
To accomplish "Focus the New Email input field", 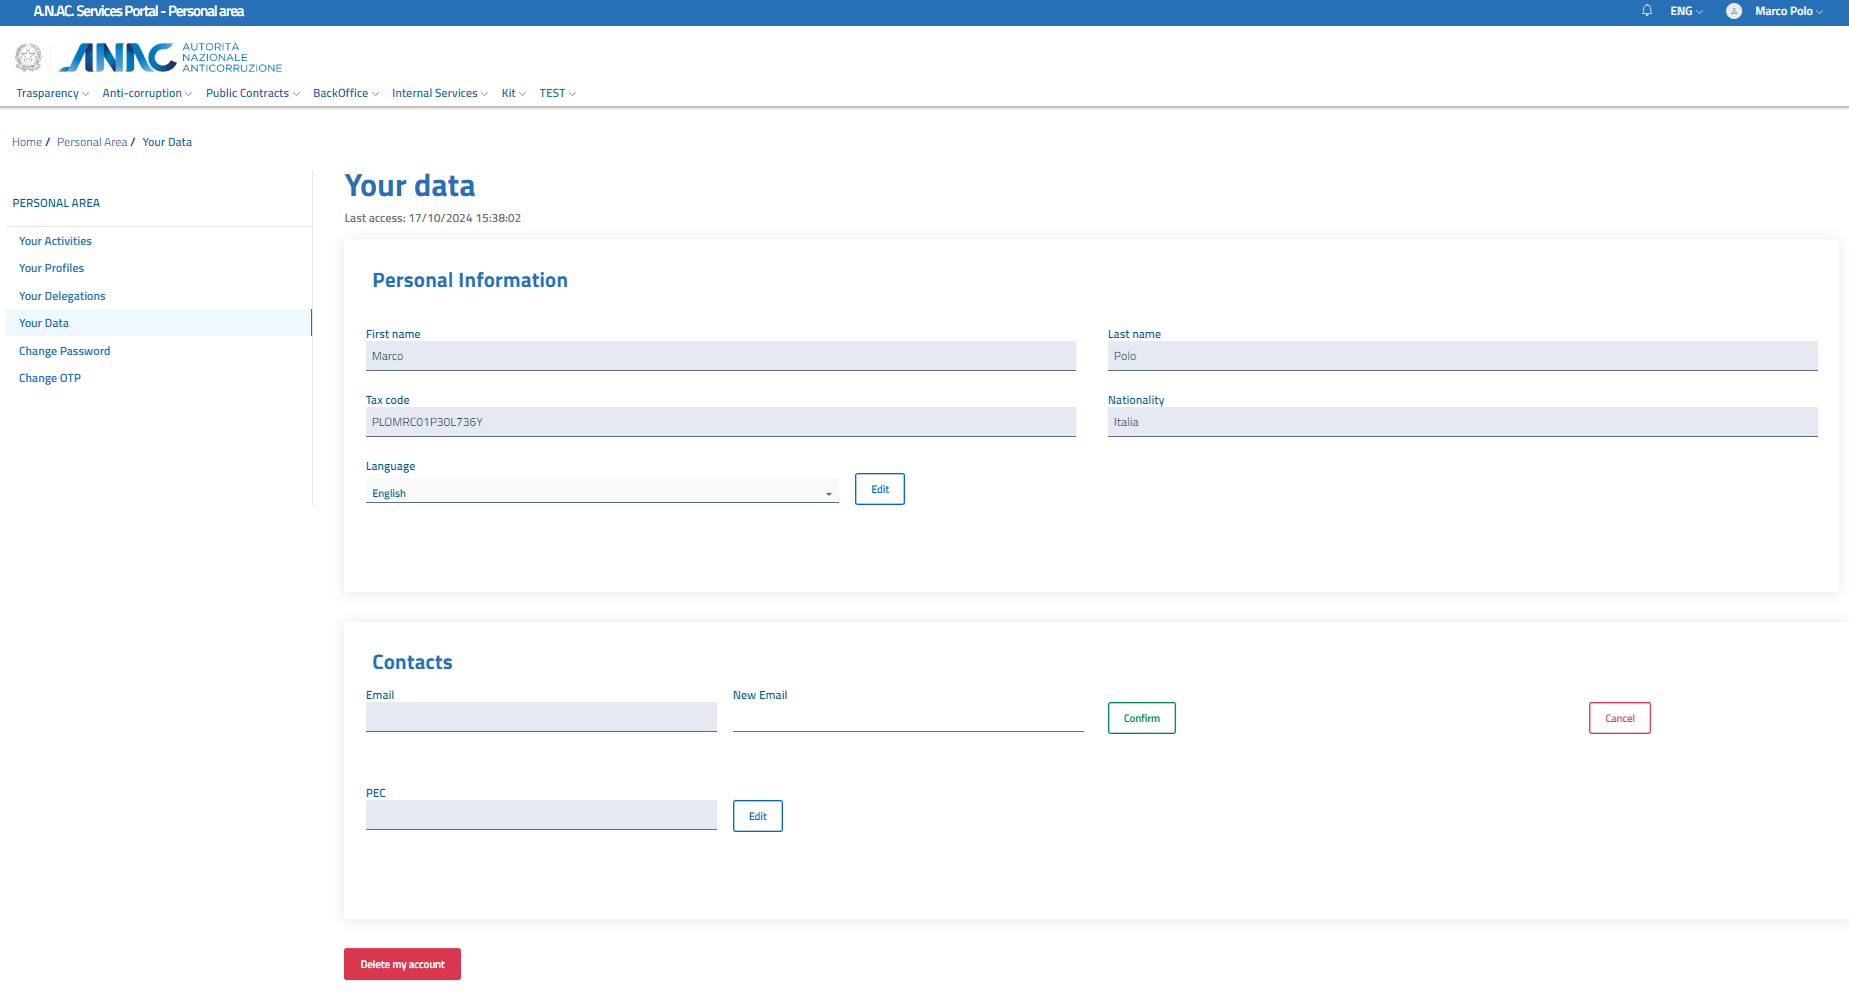I will click(x=907, y=717).
